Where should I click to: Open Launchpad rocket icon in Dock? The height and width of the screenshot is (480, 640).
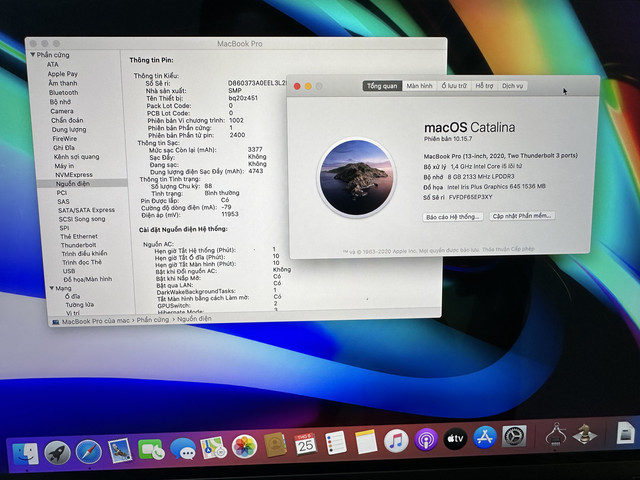click(57, 452)
